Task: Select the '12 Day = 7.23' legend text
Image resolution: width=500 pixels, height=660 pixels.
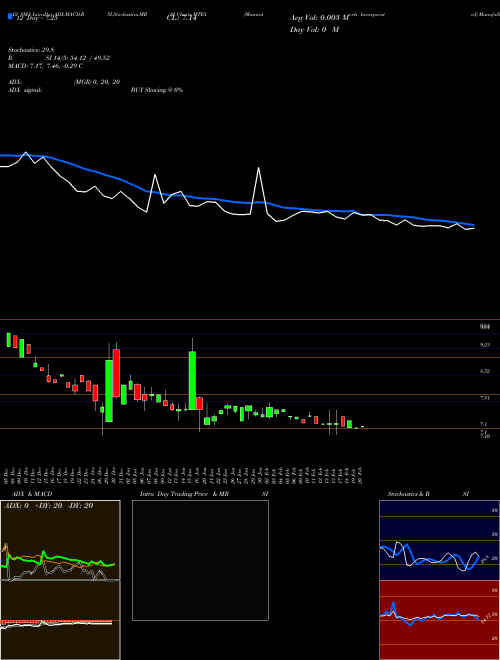Action: pos(36,19)
